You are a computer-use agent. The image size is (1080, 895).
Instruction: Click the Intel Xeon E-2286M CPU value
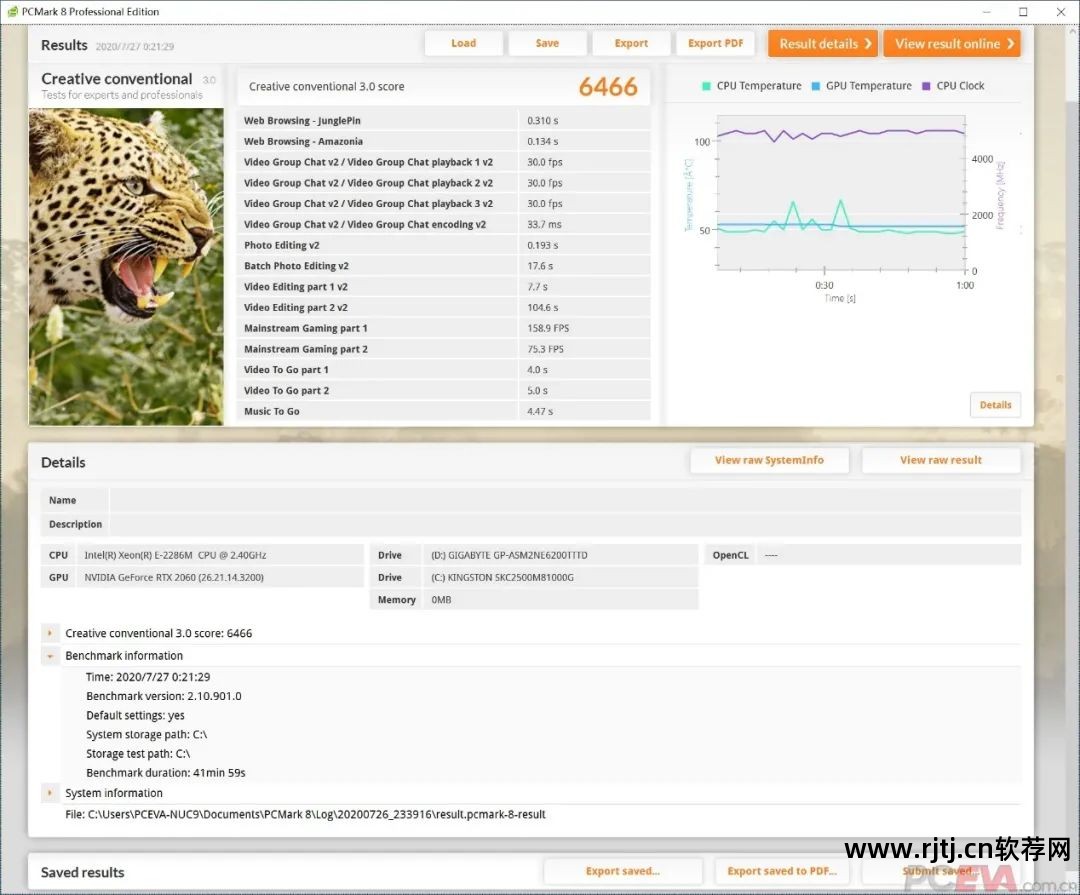tap(176, 555)
